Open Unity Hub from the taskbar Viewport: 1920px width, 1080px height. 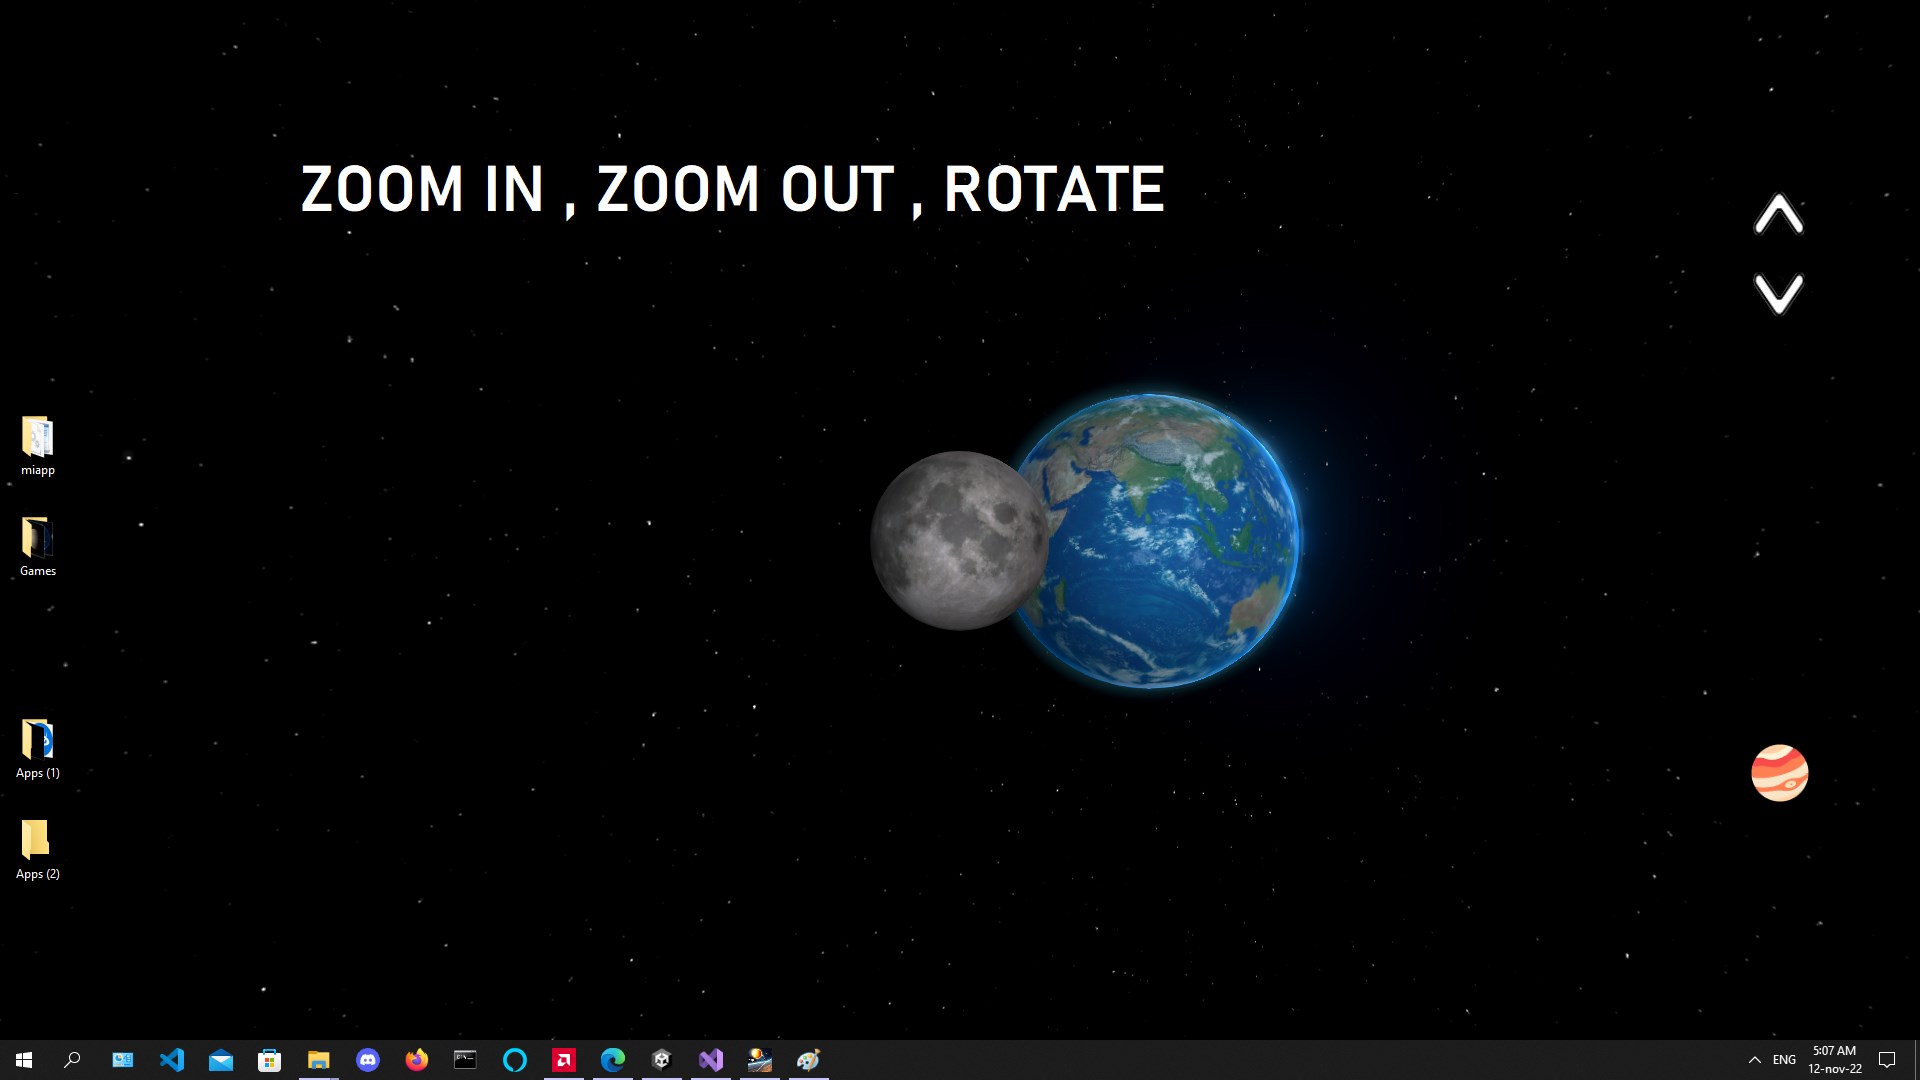pyautogui.click(x=661, y=1059)
